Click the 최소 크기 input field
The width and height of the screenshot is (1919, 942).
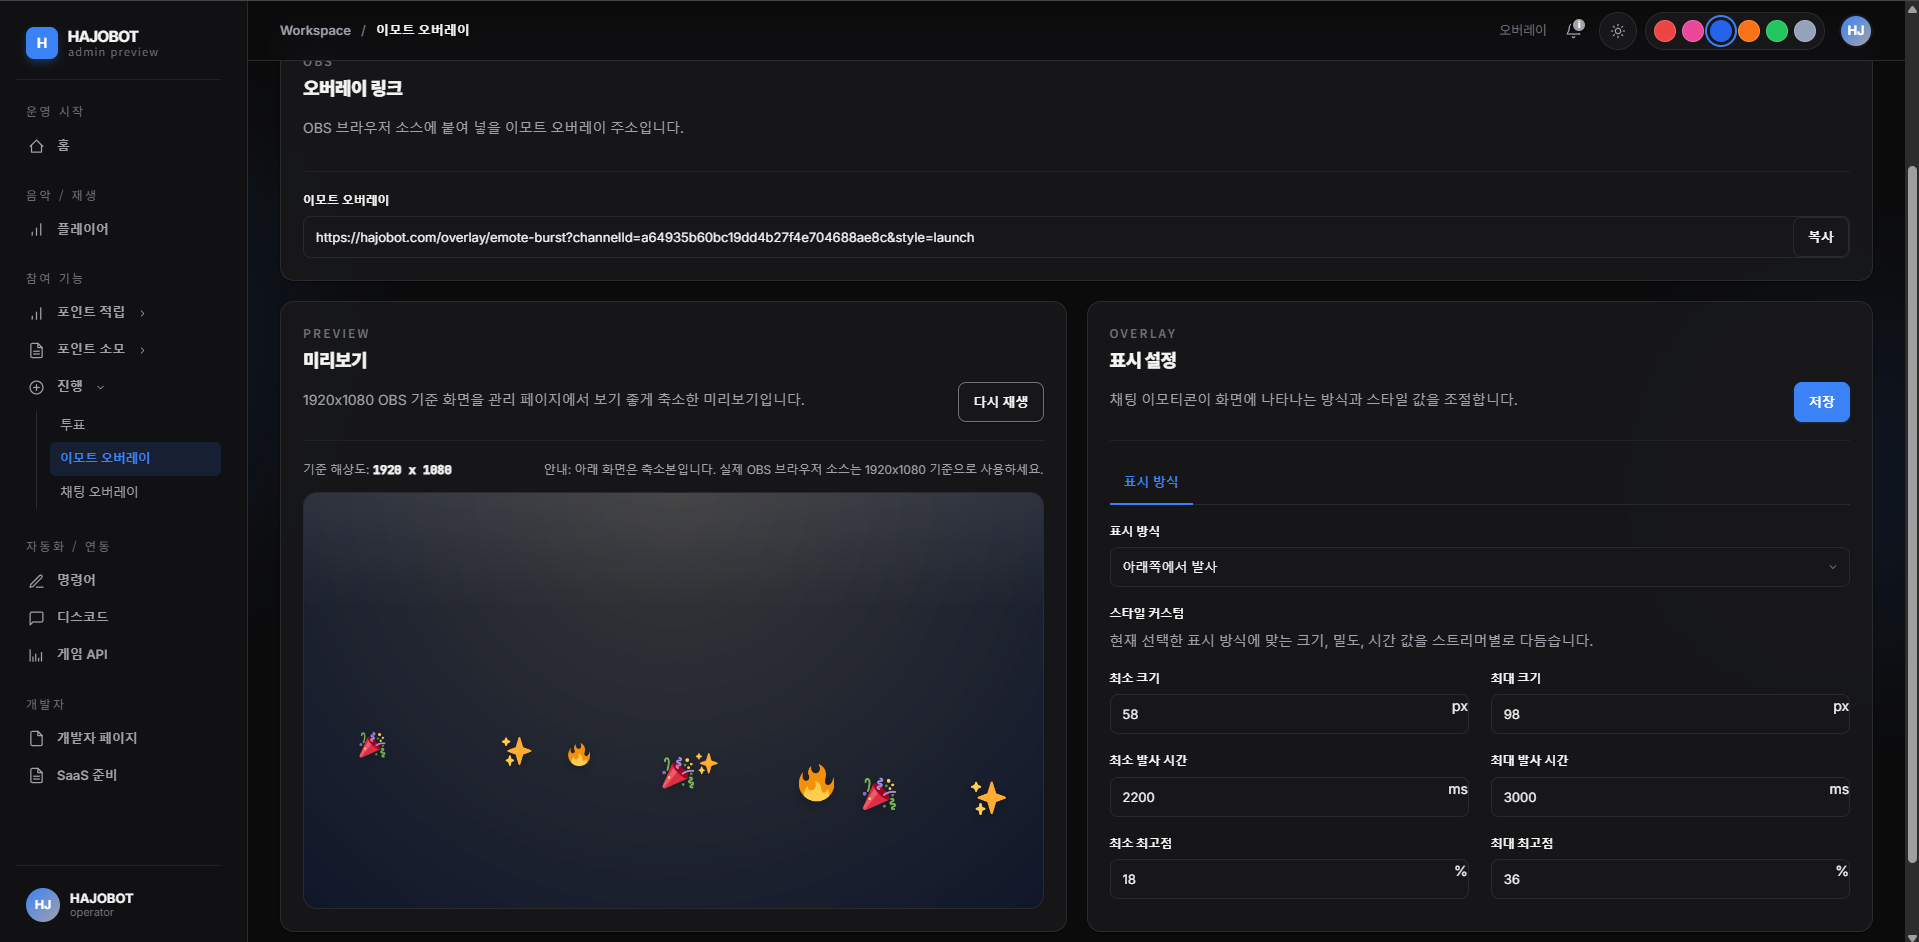point(1289,714)
